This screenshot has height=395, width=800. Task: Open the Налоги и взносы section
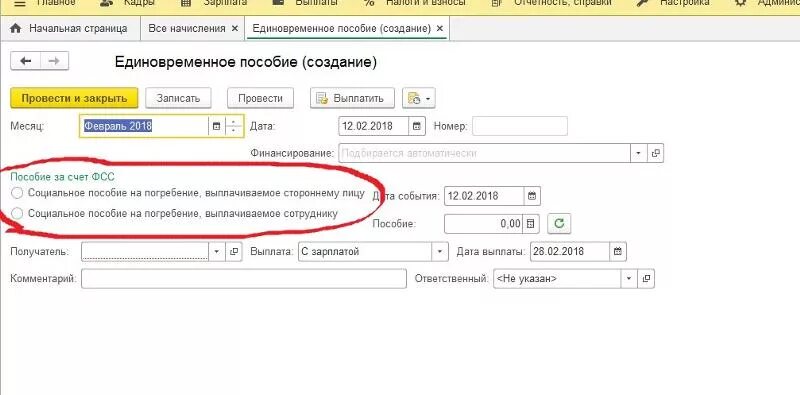414,3
